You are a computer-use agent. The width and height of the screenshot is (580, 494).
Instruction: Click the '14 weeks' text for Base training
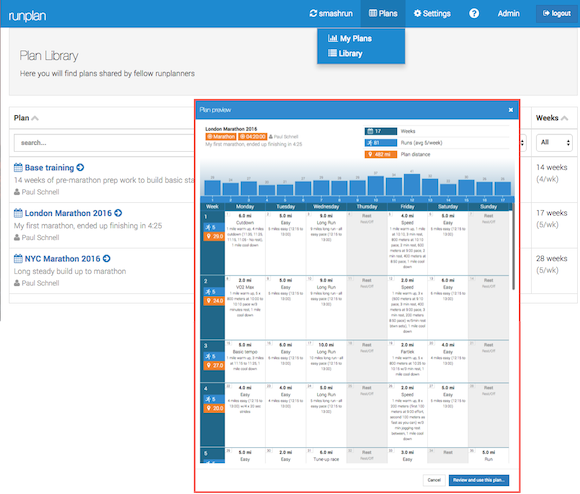552,168
